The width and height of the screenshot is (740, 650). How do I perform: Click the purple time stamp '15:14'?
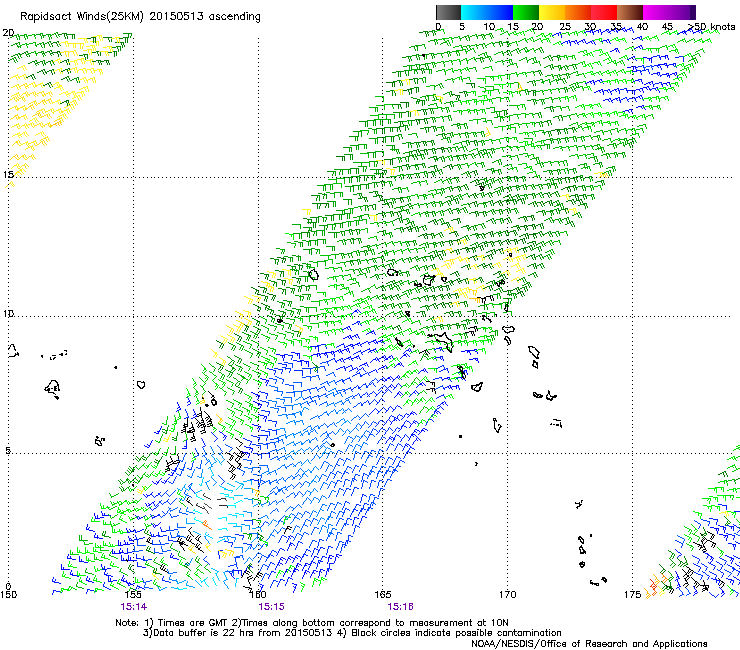click(134, 607)
